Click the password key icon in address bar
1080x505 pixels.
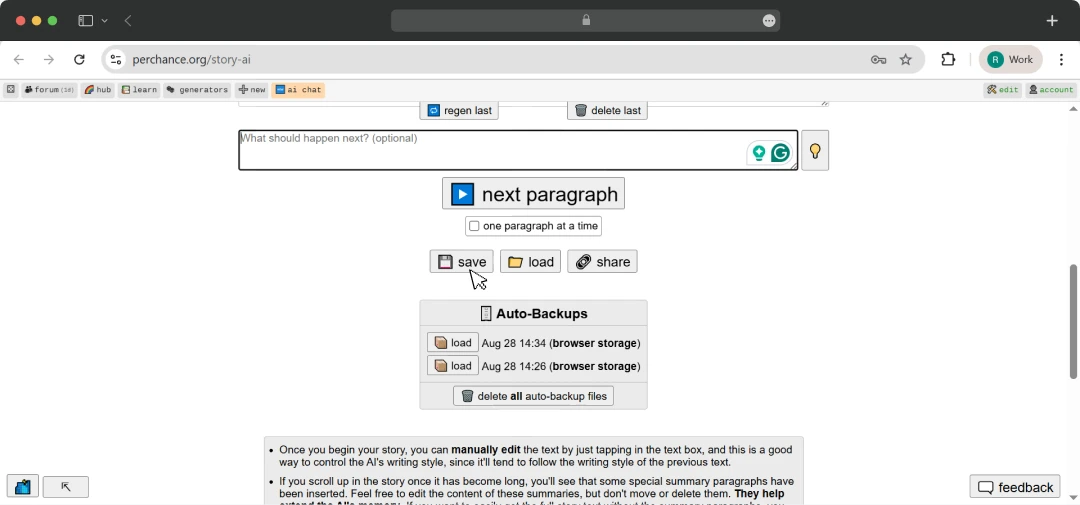[878, 60]
